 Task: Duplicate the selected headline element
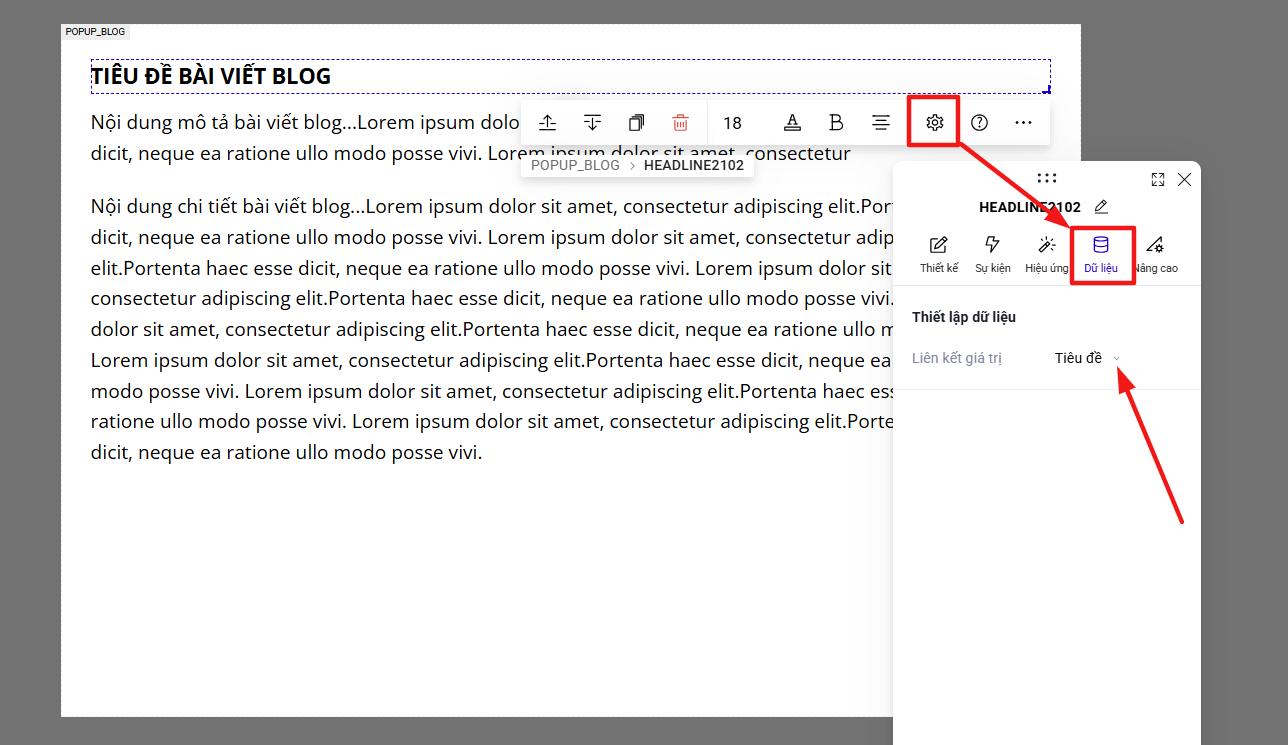point(636,123)
